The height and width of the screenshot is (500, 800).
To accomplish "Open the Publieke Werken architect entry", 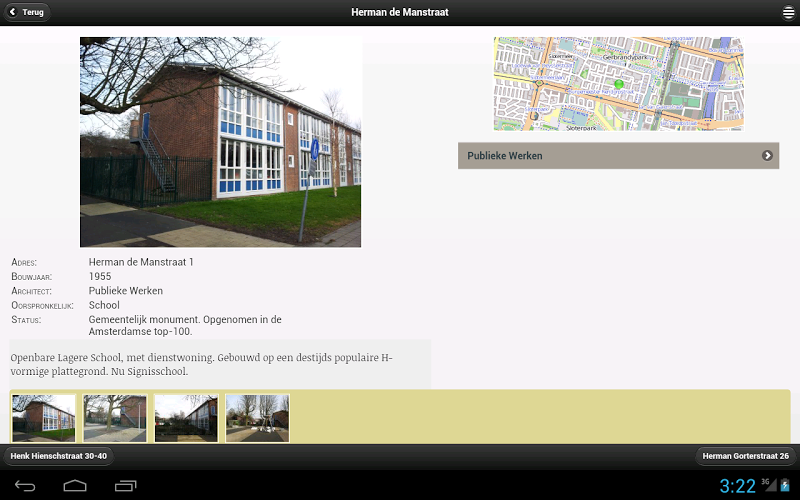I will pos(618,156).
